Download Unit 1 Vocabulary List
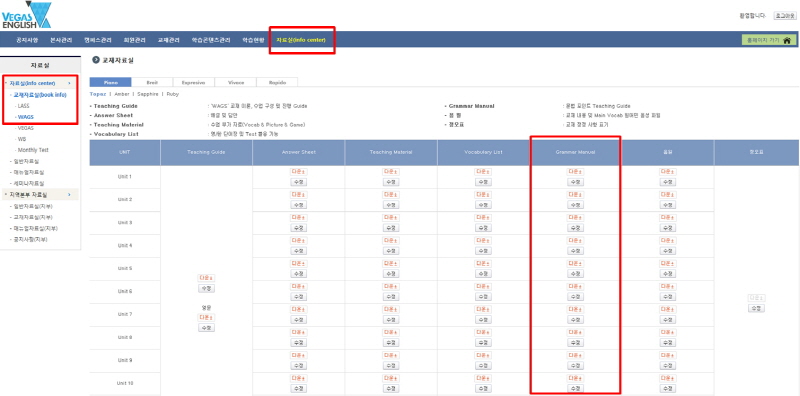 483,172
